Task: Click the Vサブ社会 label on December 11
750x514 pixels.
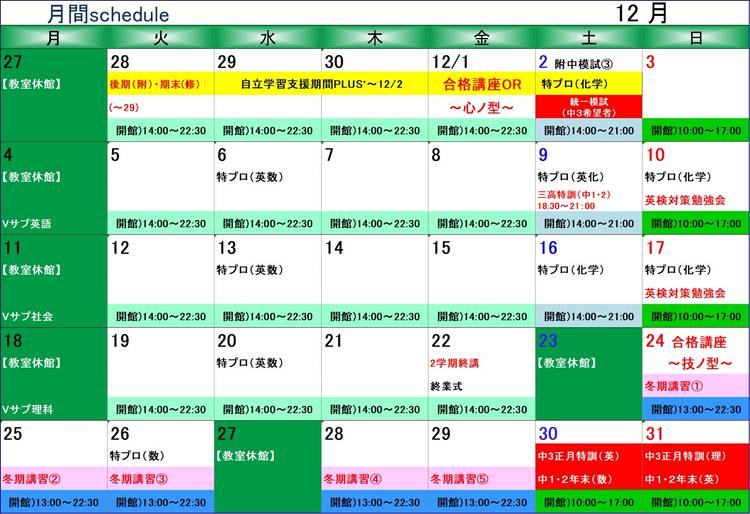Action: click(28, 316)
